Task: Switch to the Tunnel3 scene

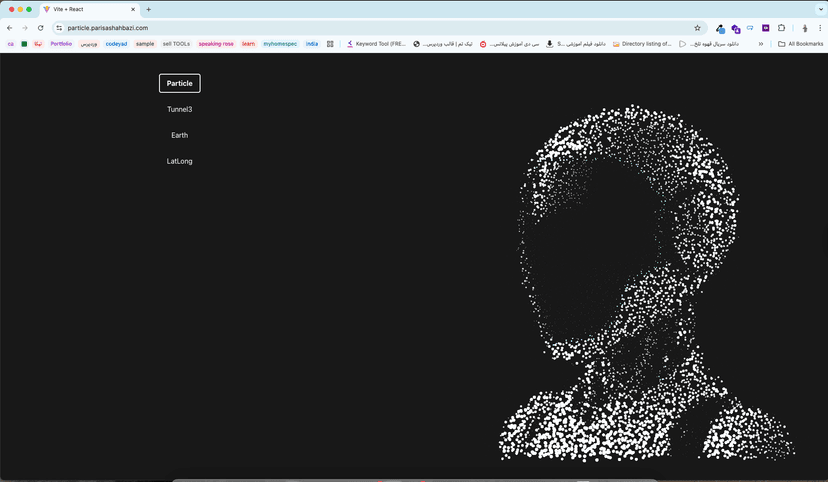Action: 180,109
